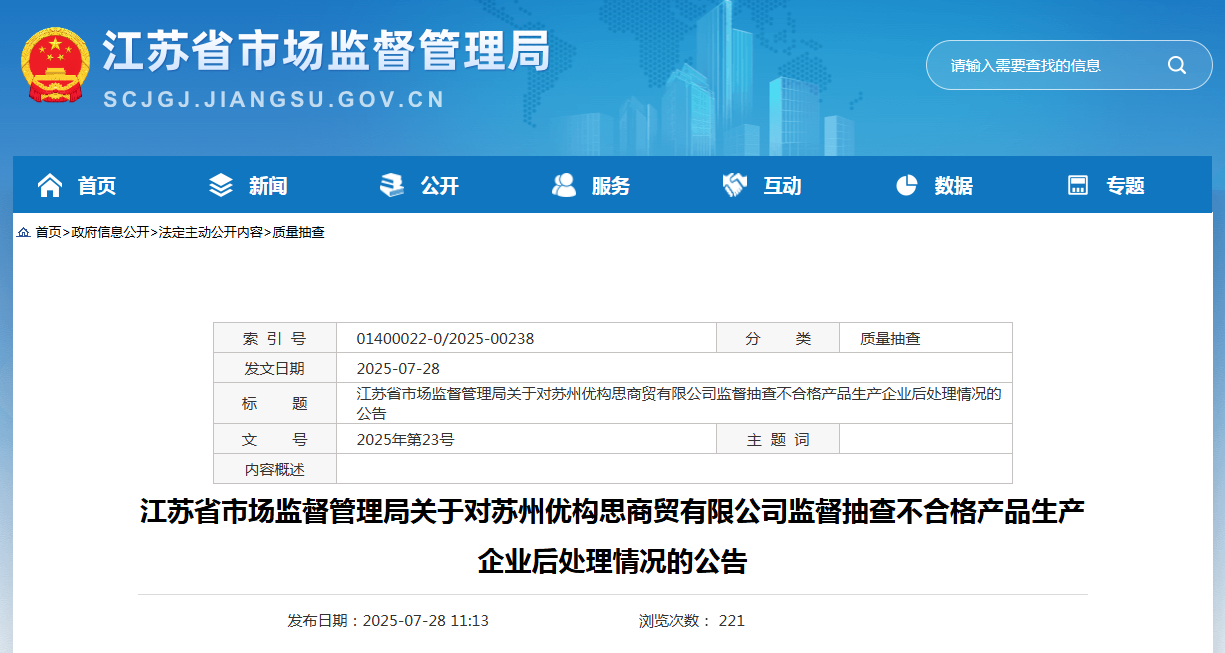Click the 发文日期 label cell
The width and height of the screenshot is (1225, 653).
275,368
